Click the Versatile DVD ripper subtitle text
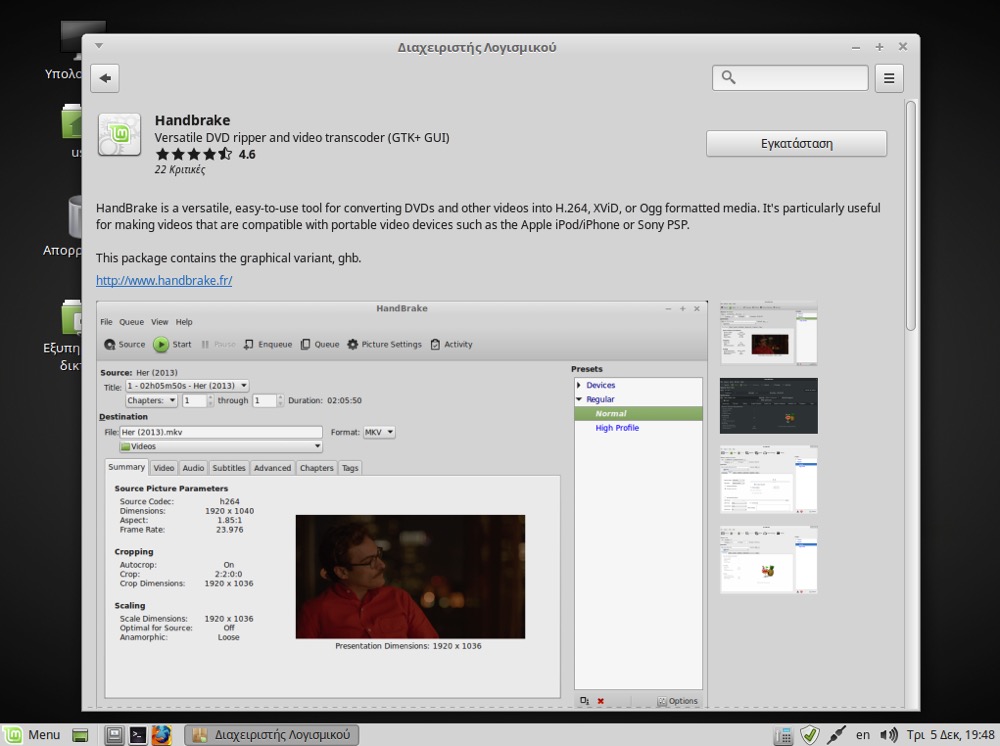The height and width of the screenshot is (746, 1000). pos(302,138)
